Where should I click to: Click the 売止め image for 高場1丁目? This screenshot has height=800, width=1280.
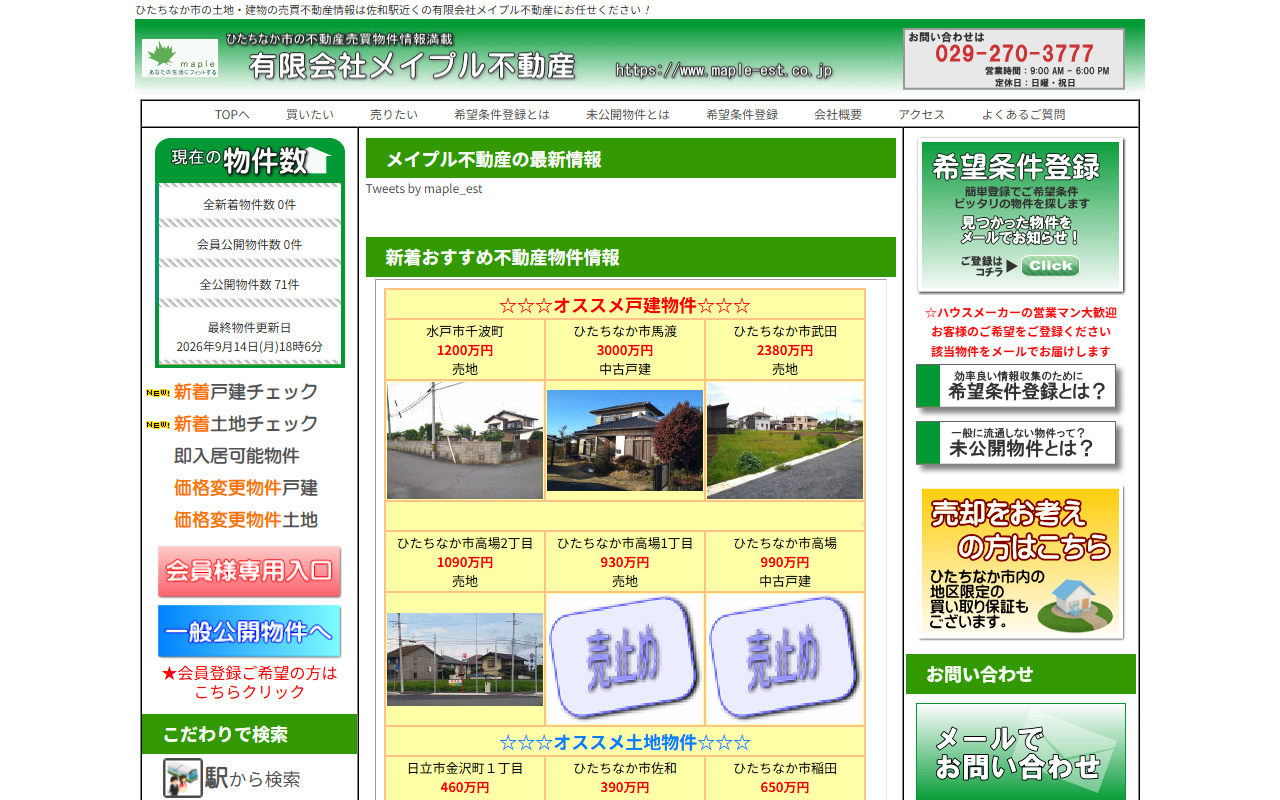pos(625,658)
